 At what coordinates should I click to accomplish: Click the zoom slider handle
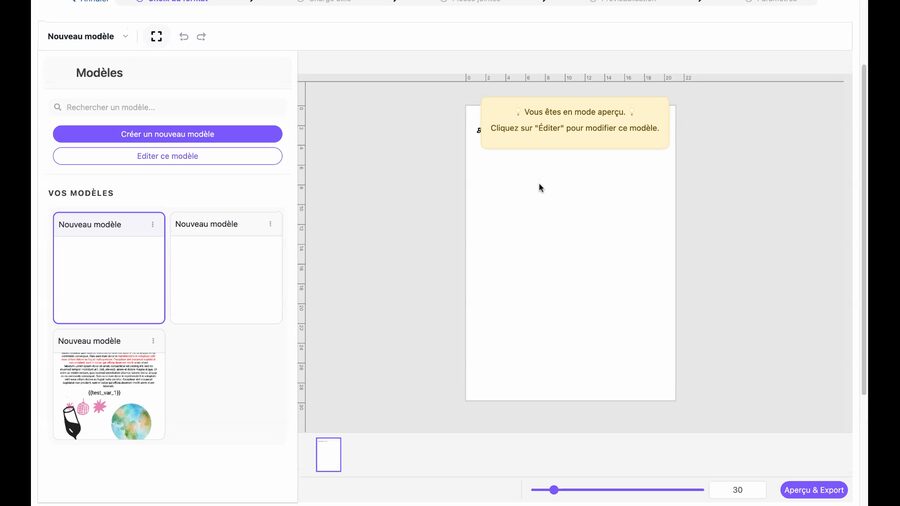554,490
